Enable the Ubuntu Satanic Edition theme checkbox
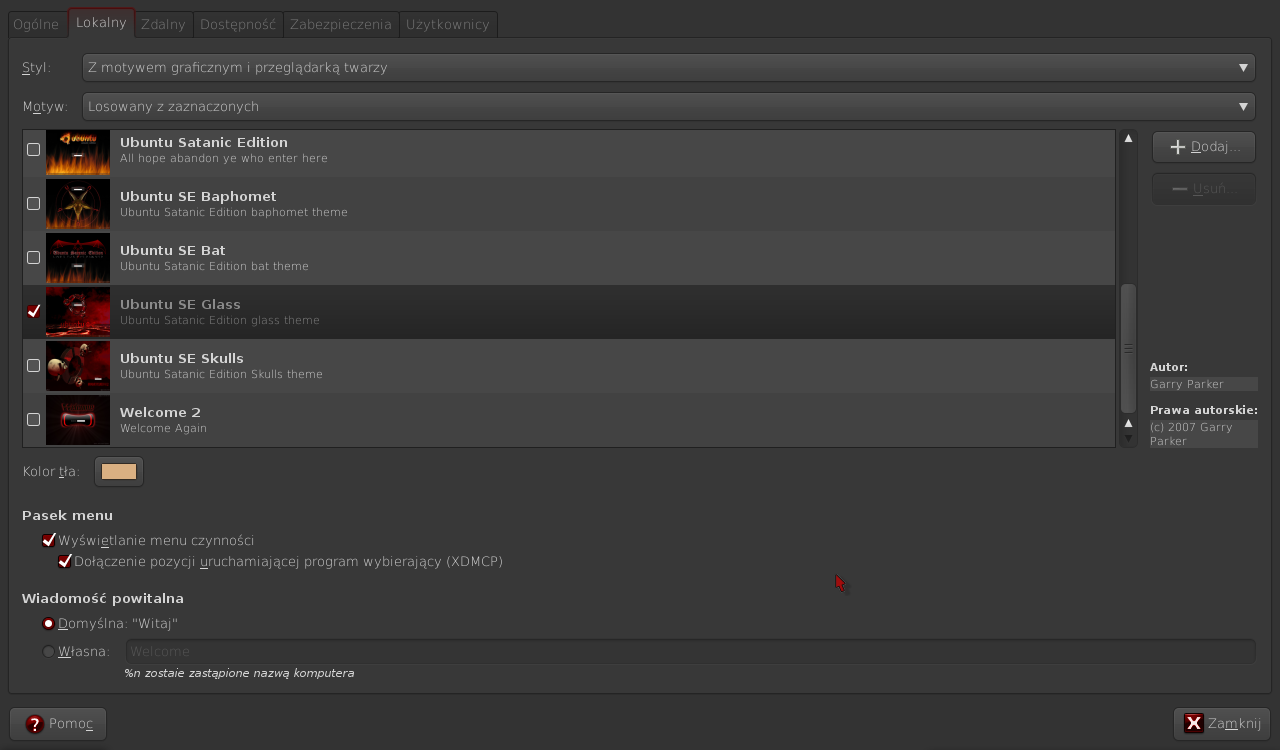 click(x=33, y=149)
